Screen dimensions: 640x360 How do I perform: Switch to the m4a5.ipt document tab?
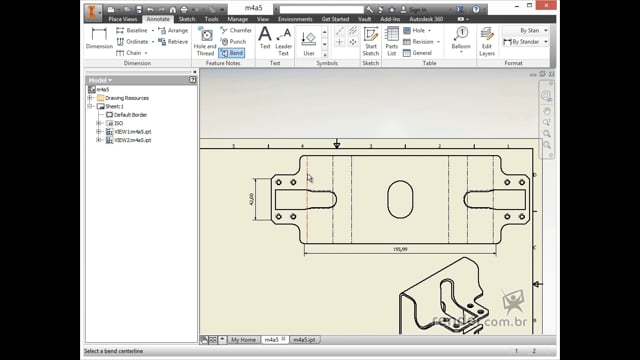click(304, 340)
